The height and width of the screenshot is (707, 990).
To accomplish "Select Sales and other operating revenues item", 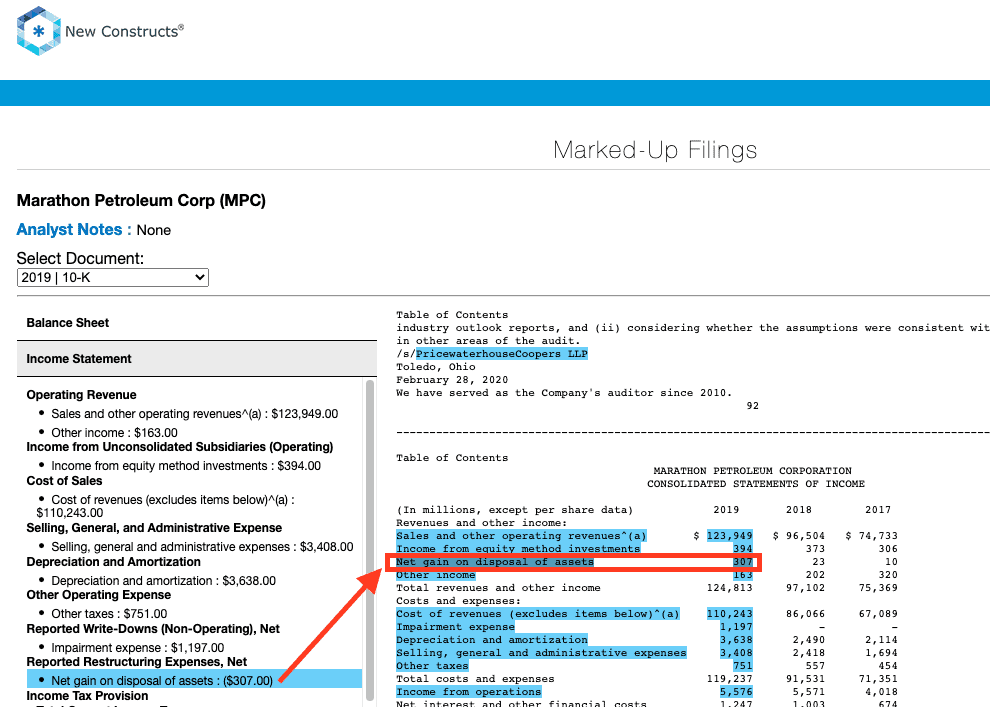I will point(194,414).
